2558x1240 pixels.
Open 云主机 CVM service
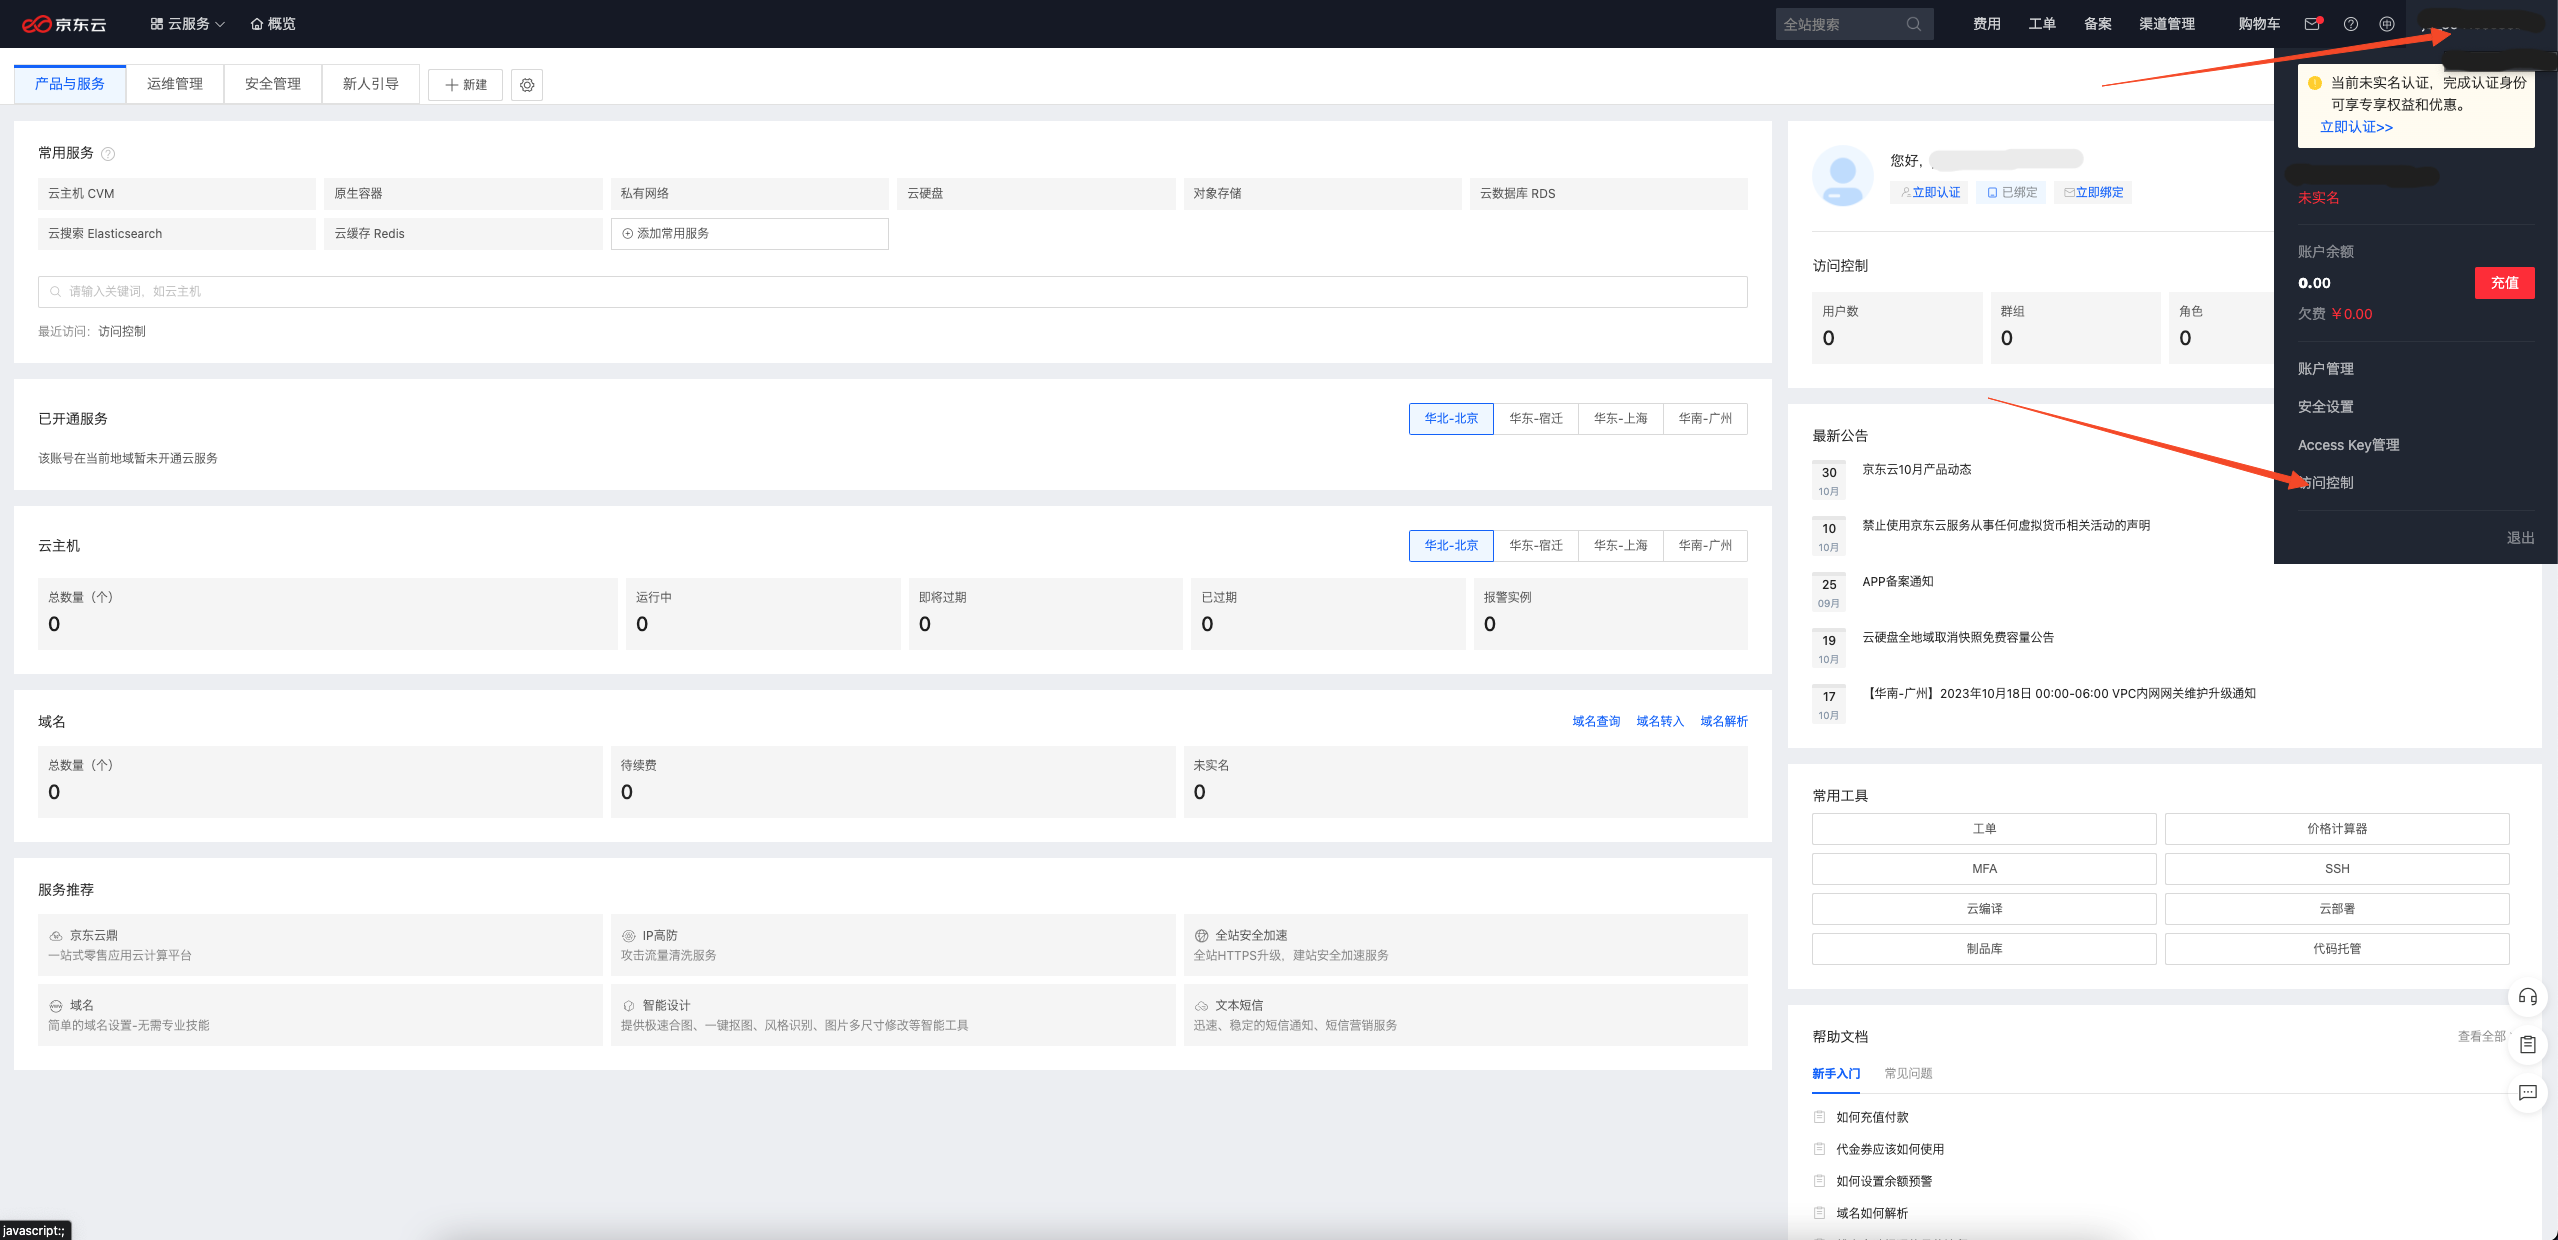click(x=177, y=194)
